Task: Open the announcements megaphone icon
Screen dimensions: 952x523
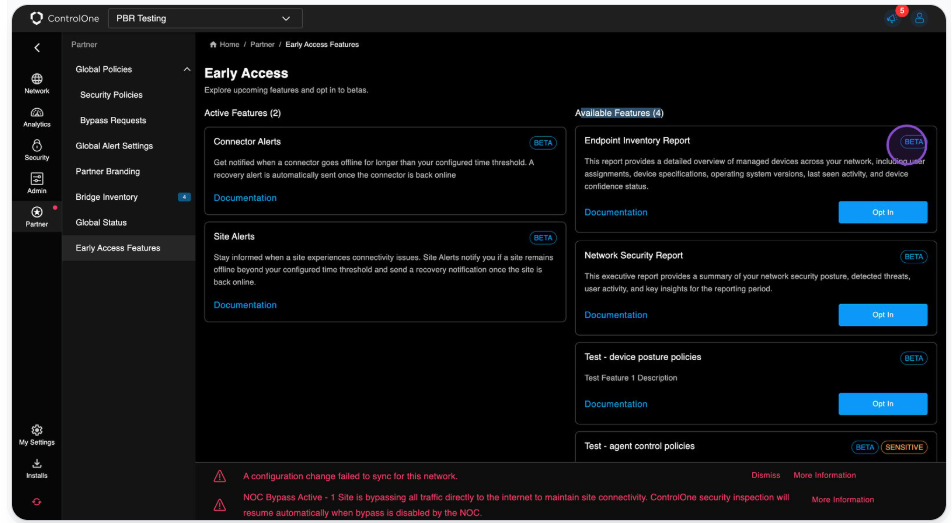Action: 891,19
